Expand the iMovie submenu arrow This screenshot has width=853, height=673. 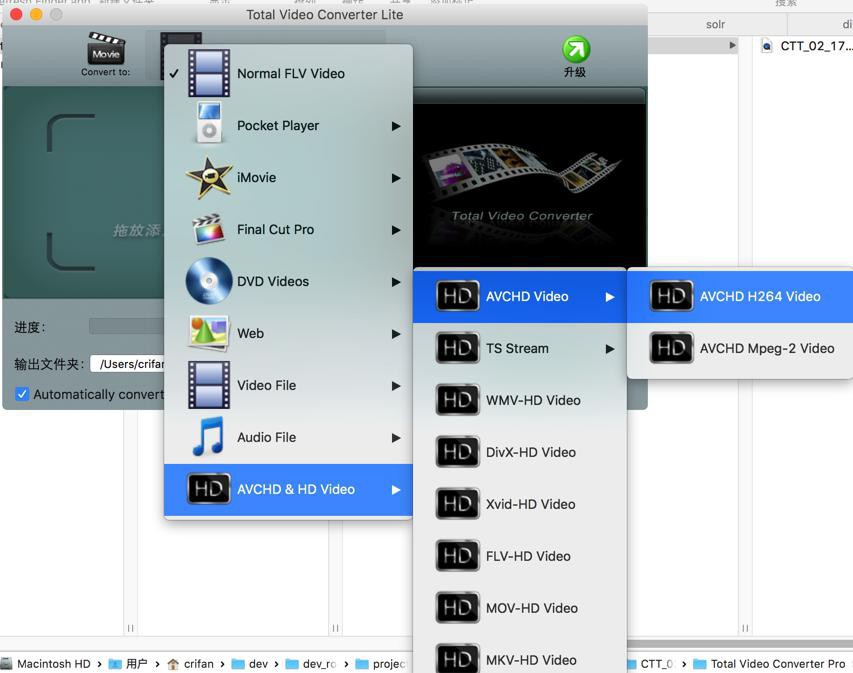coord(396,178)
